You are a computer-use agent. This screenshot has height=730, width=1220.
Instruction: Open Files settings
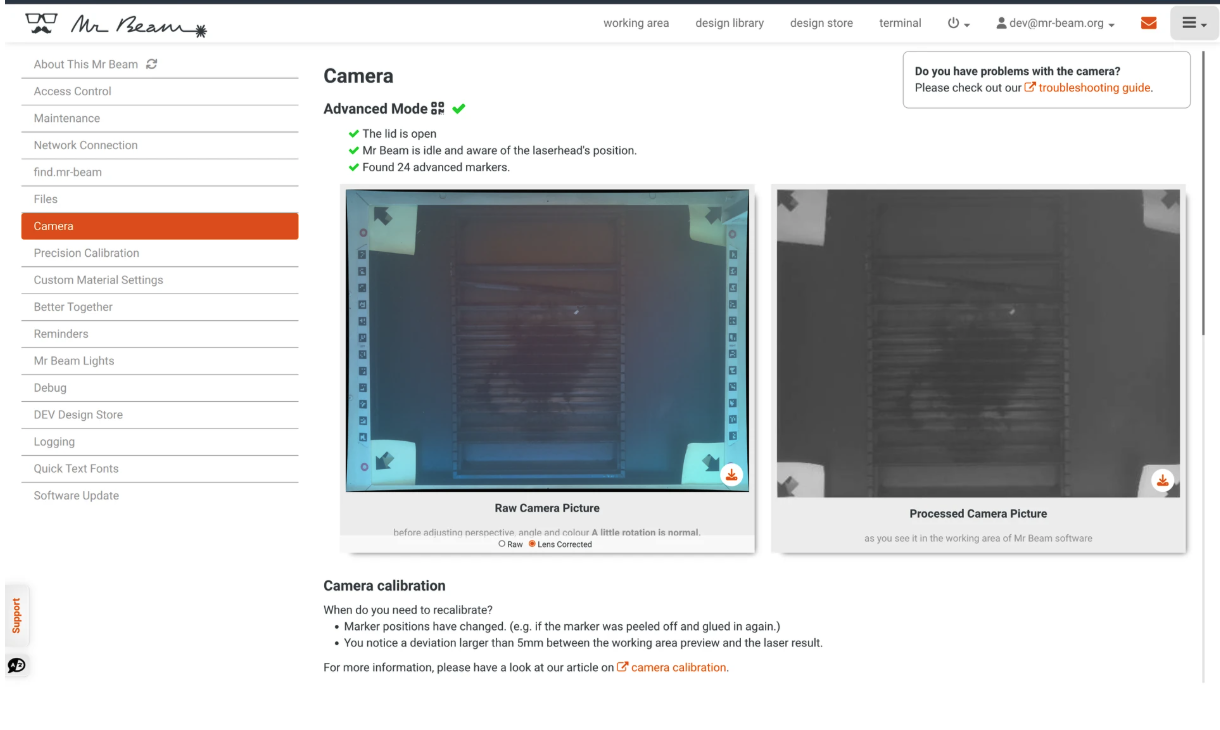point(160,199)
